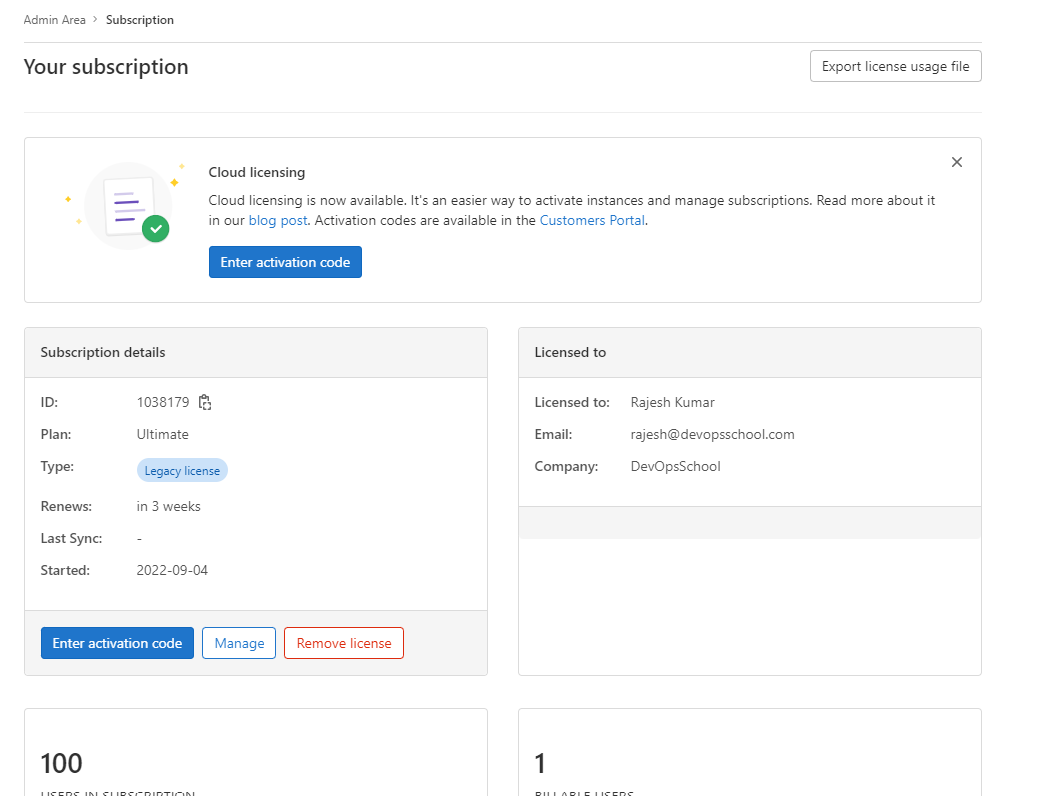Select the Subscription breadcrumb item
The image size is (1050, 796).
(x=140, y=20)
